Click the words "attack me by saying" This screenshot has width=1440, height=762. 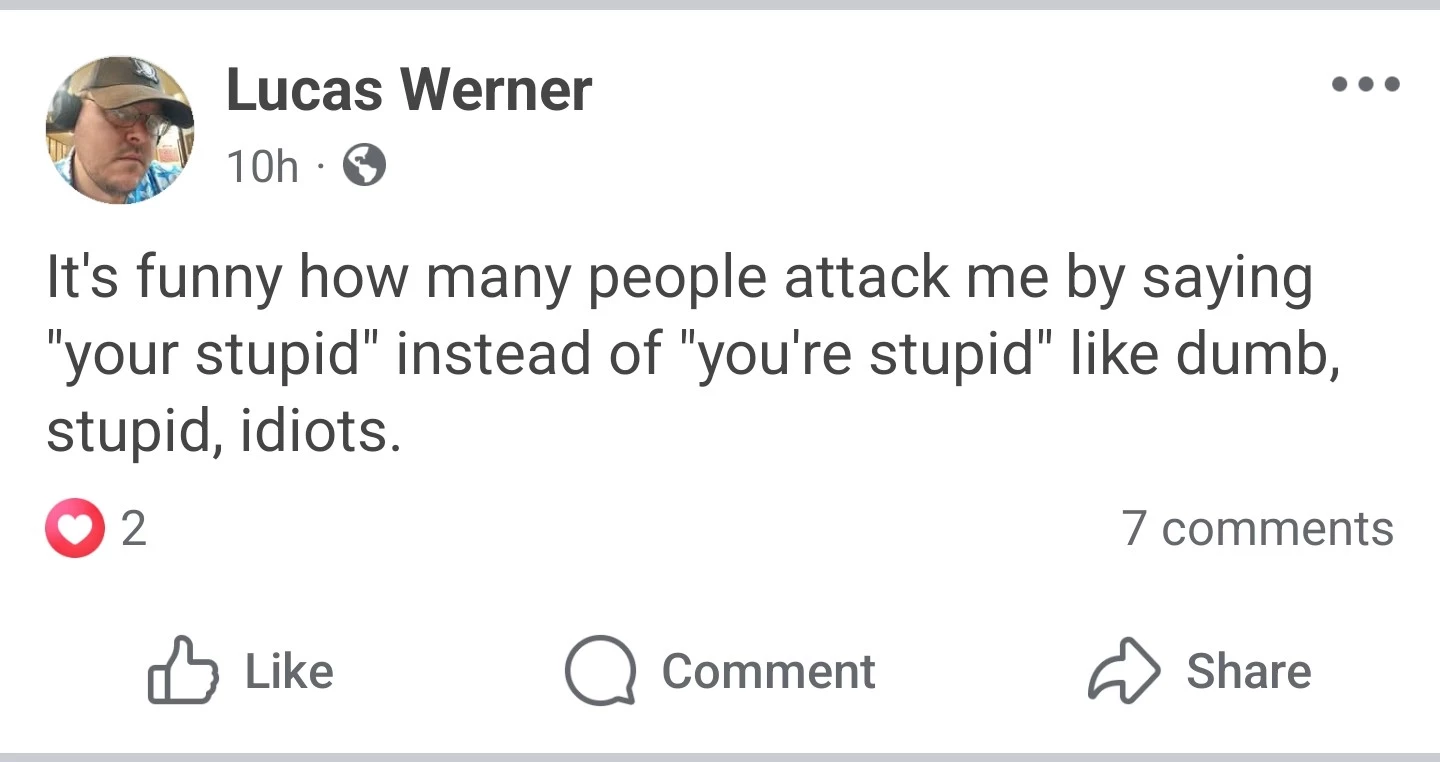(x=1048, y=280)
